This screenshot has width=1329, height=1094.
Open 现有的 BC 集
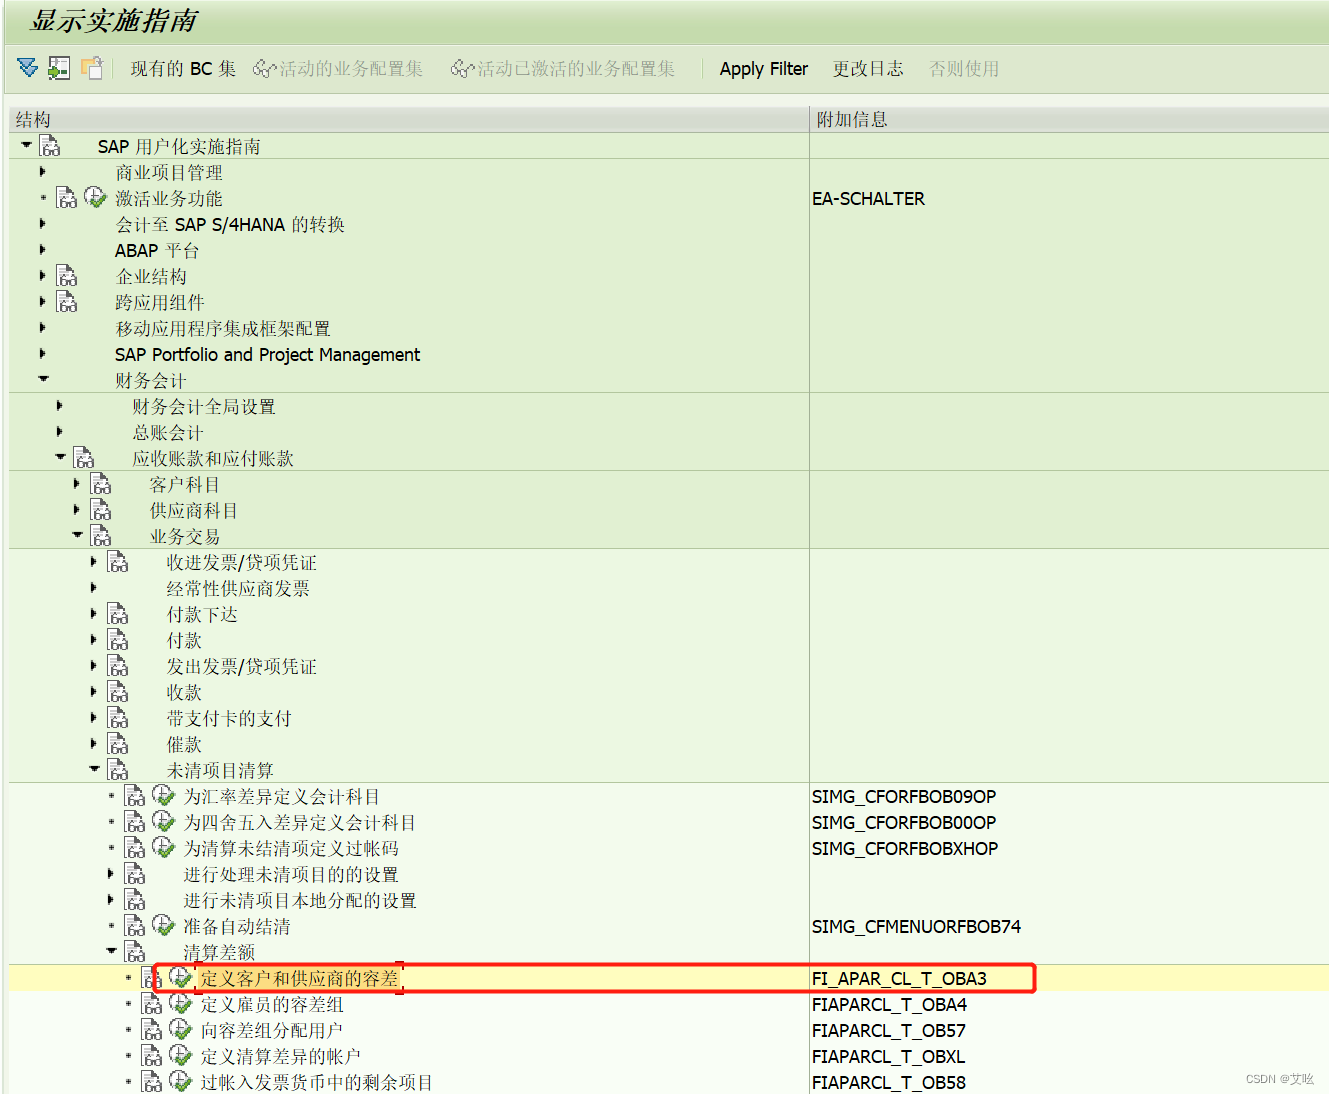click(x=183, y=69)
